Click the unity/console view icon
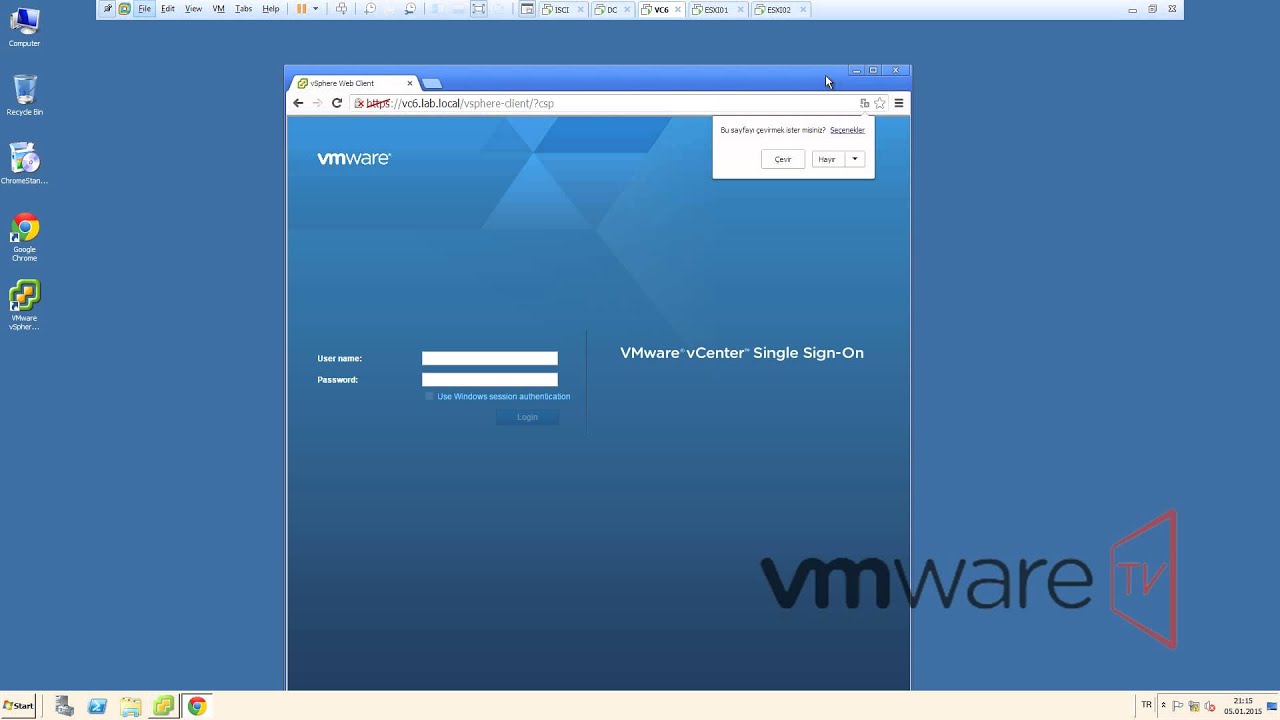Image resolution: width=1280 pixels, height=720 pixels. click(x=527, y=9)
